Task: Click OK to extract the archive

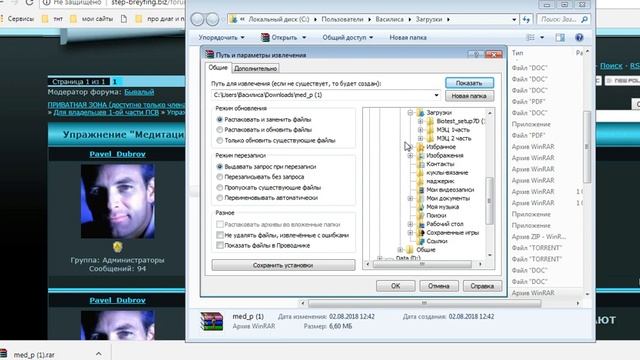Action: click(396, 286)
